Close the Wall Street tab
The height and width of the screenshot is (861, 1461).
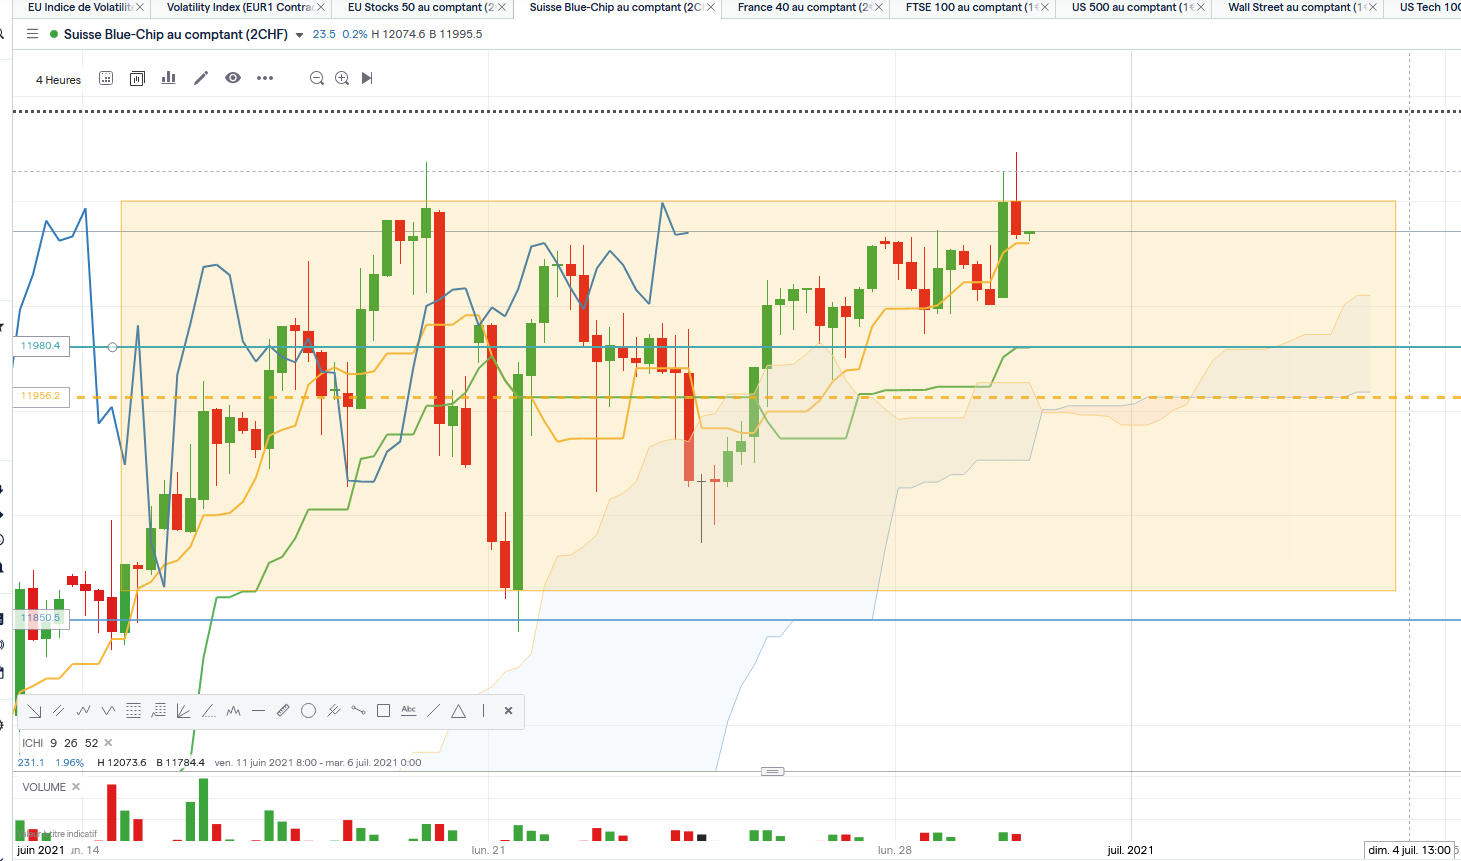(x=1373, y=7)
